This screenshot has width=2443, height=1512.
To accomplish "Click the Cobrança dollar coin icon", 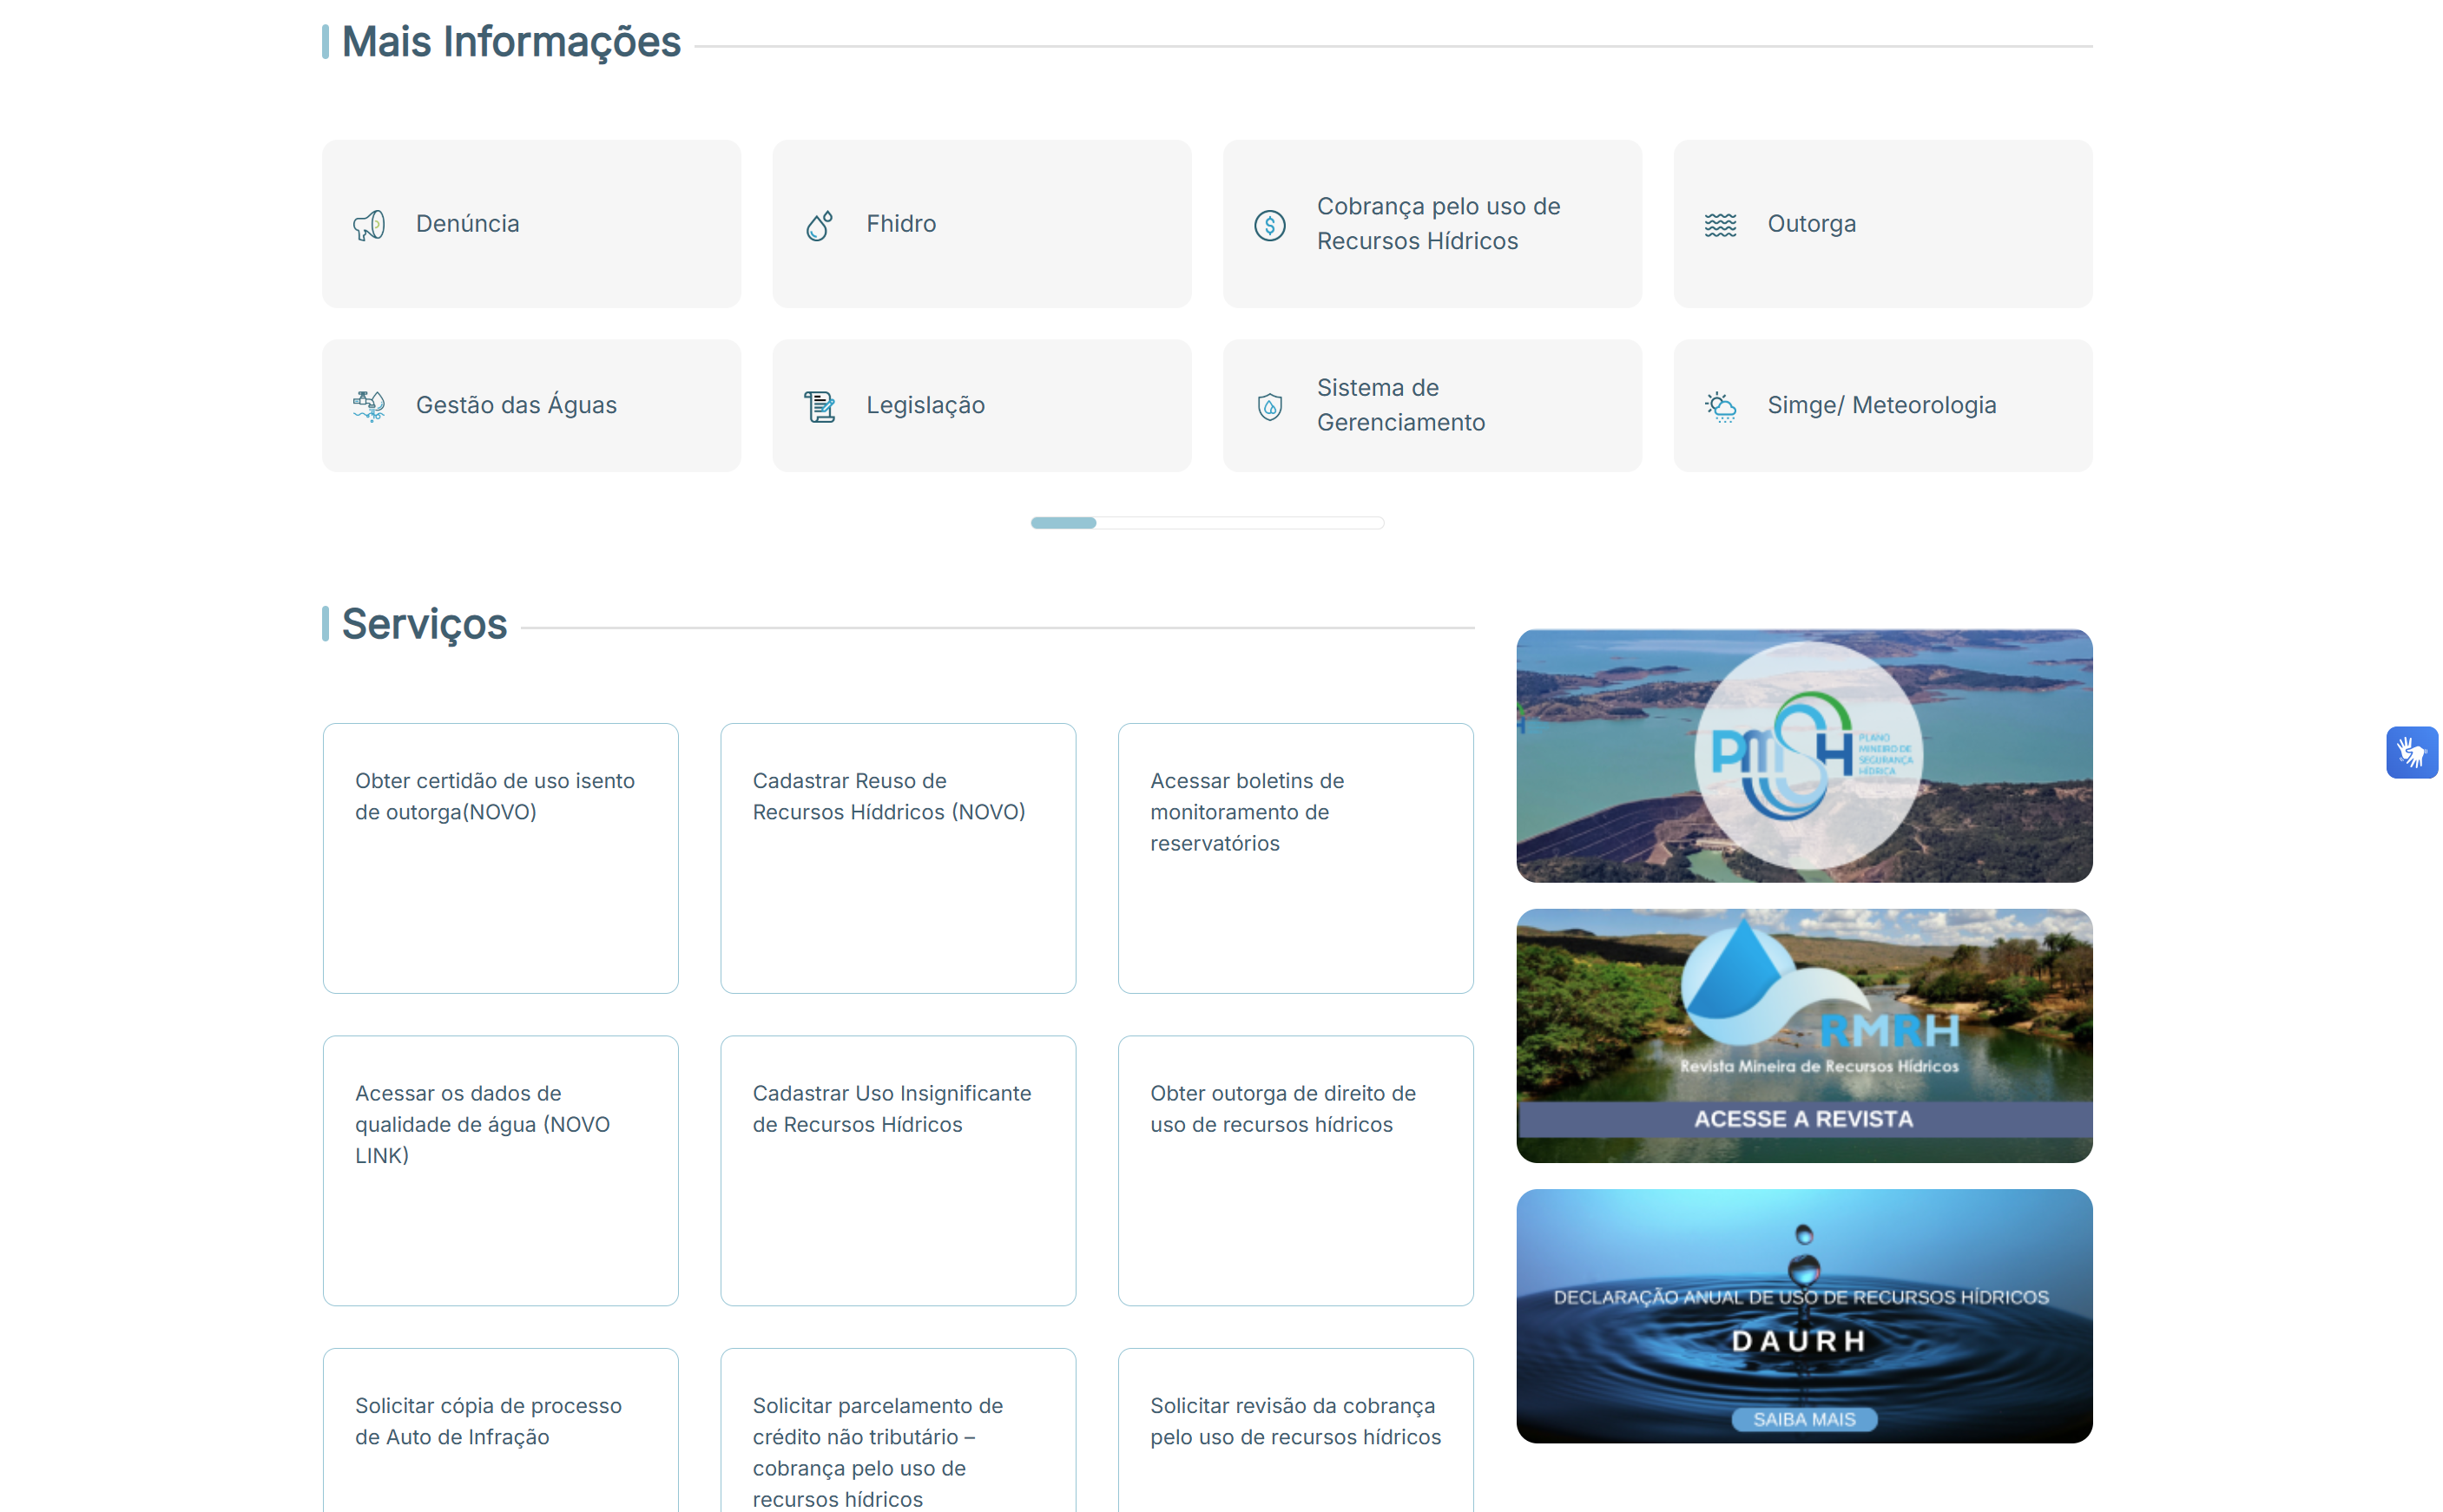I will [1269, 225].
